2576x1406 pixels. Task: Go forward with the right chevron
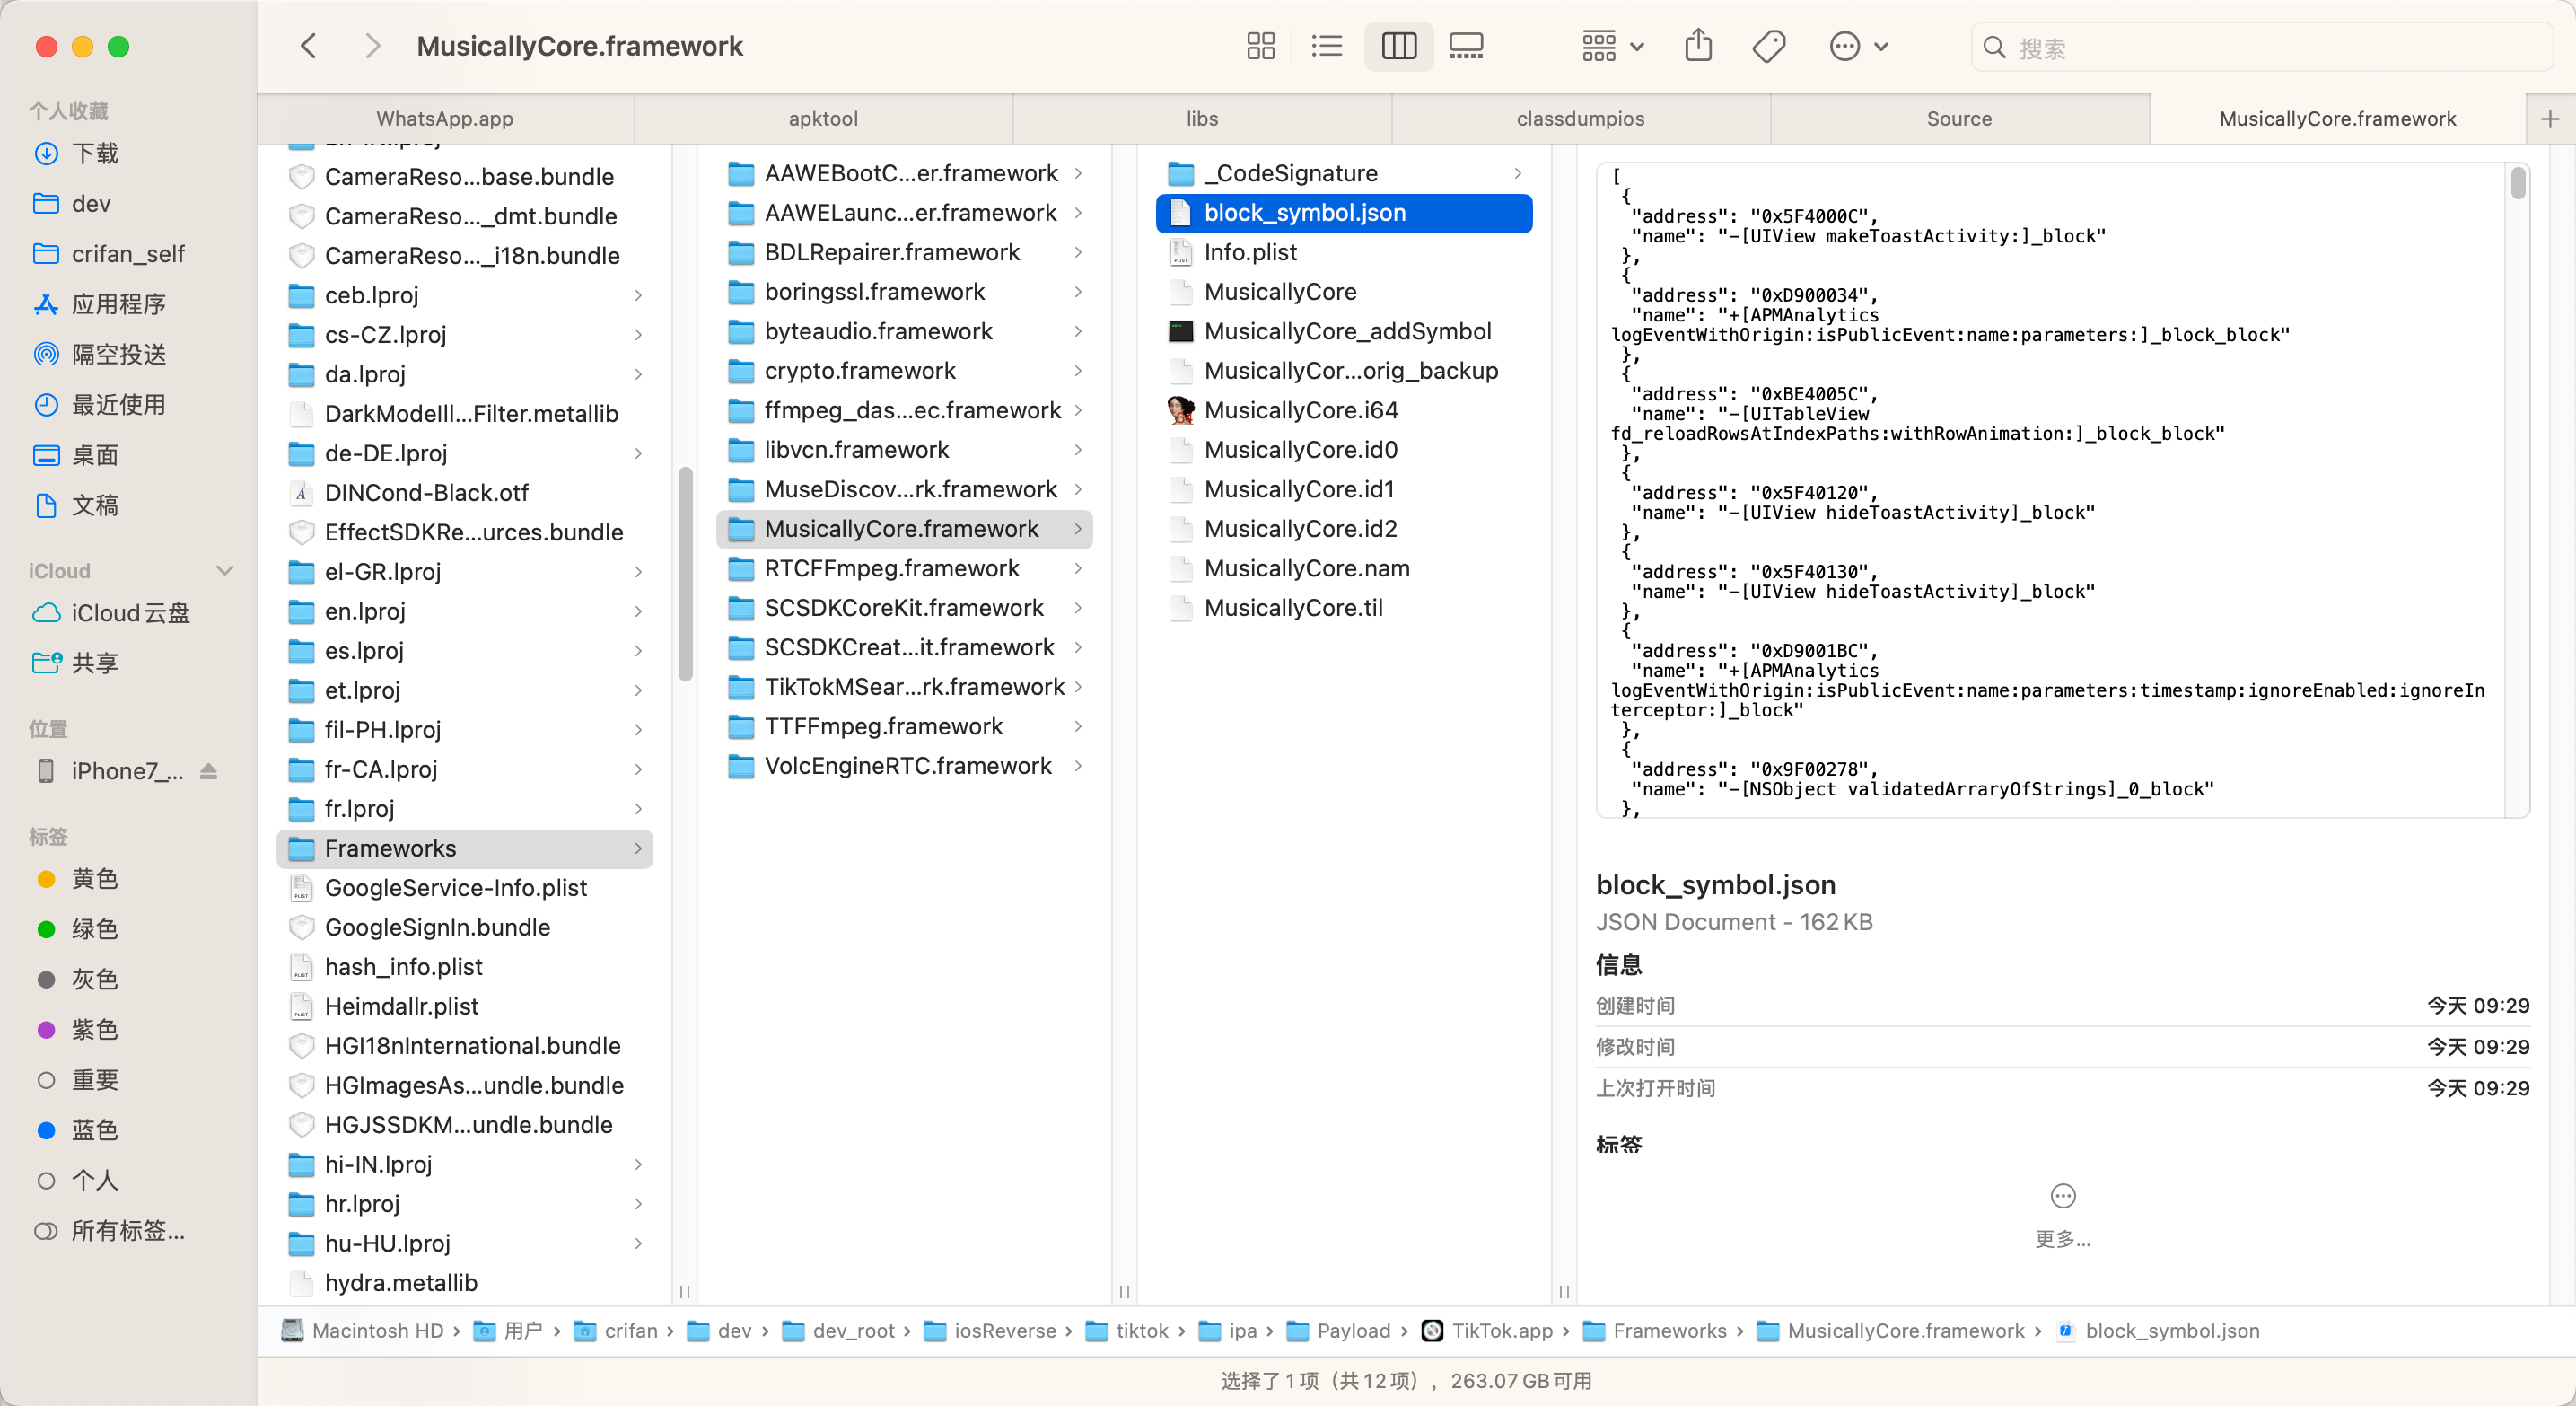pyautogui.click(x=372, y=46)
